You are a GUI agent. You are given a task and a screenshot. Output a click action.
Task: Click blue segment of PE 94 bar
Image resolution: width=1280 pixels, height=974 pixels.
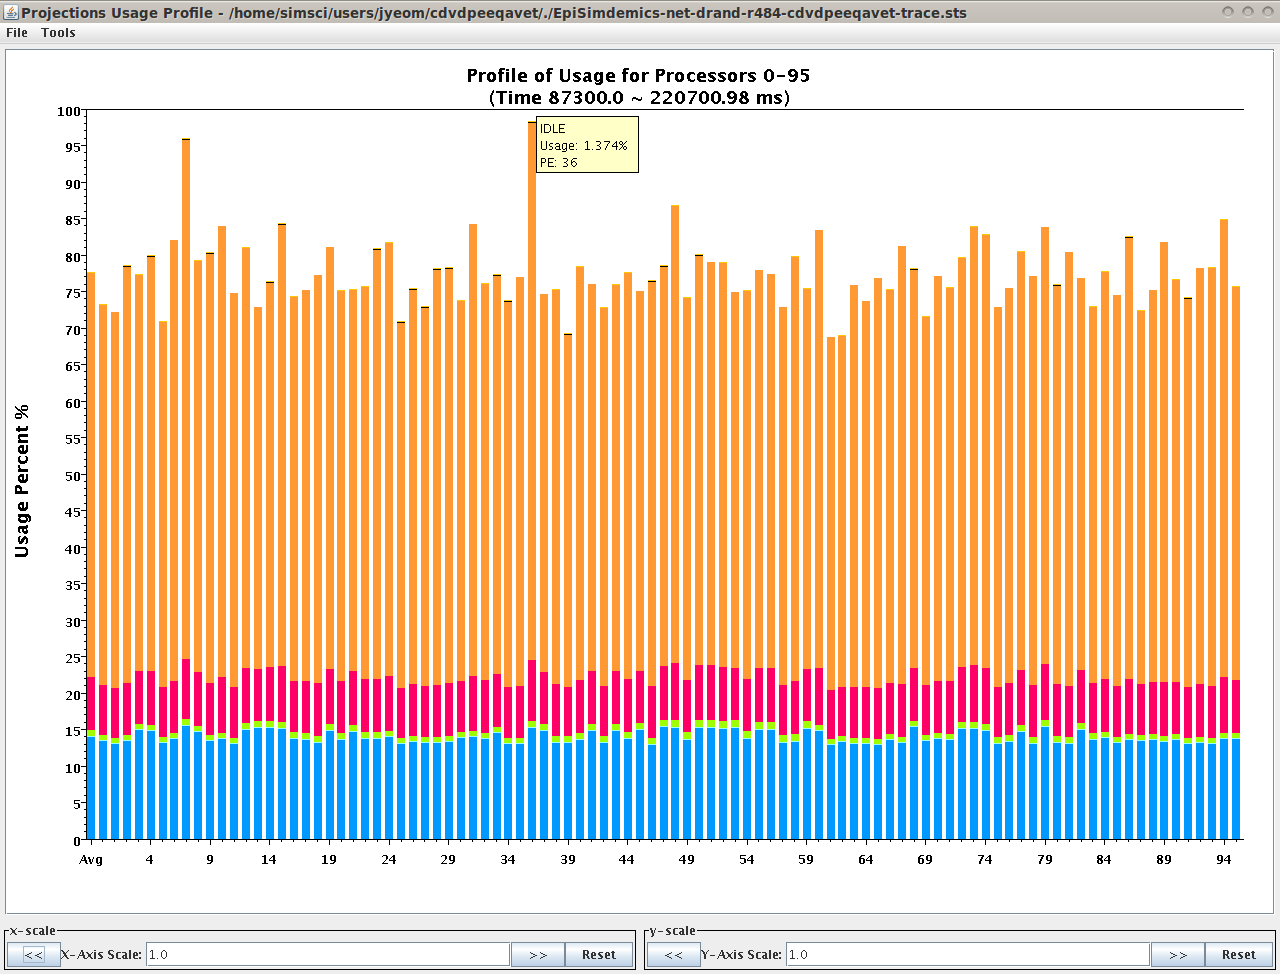point(1224,790)
